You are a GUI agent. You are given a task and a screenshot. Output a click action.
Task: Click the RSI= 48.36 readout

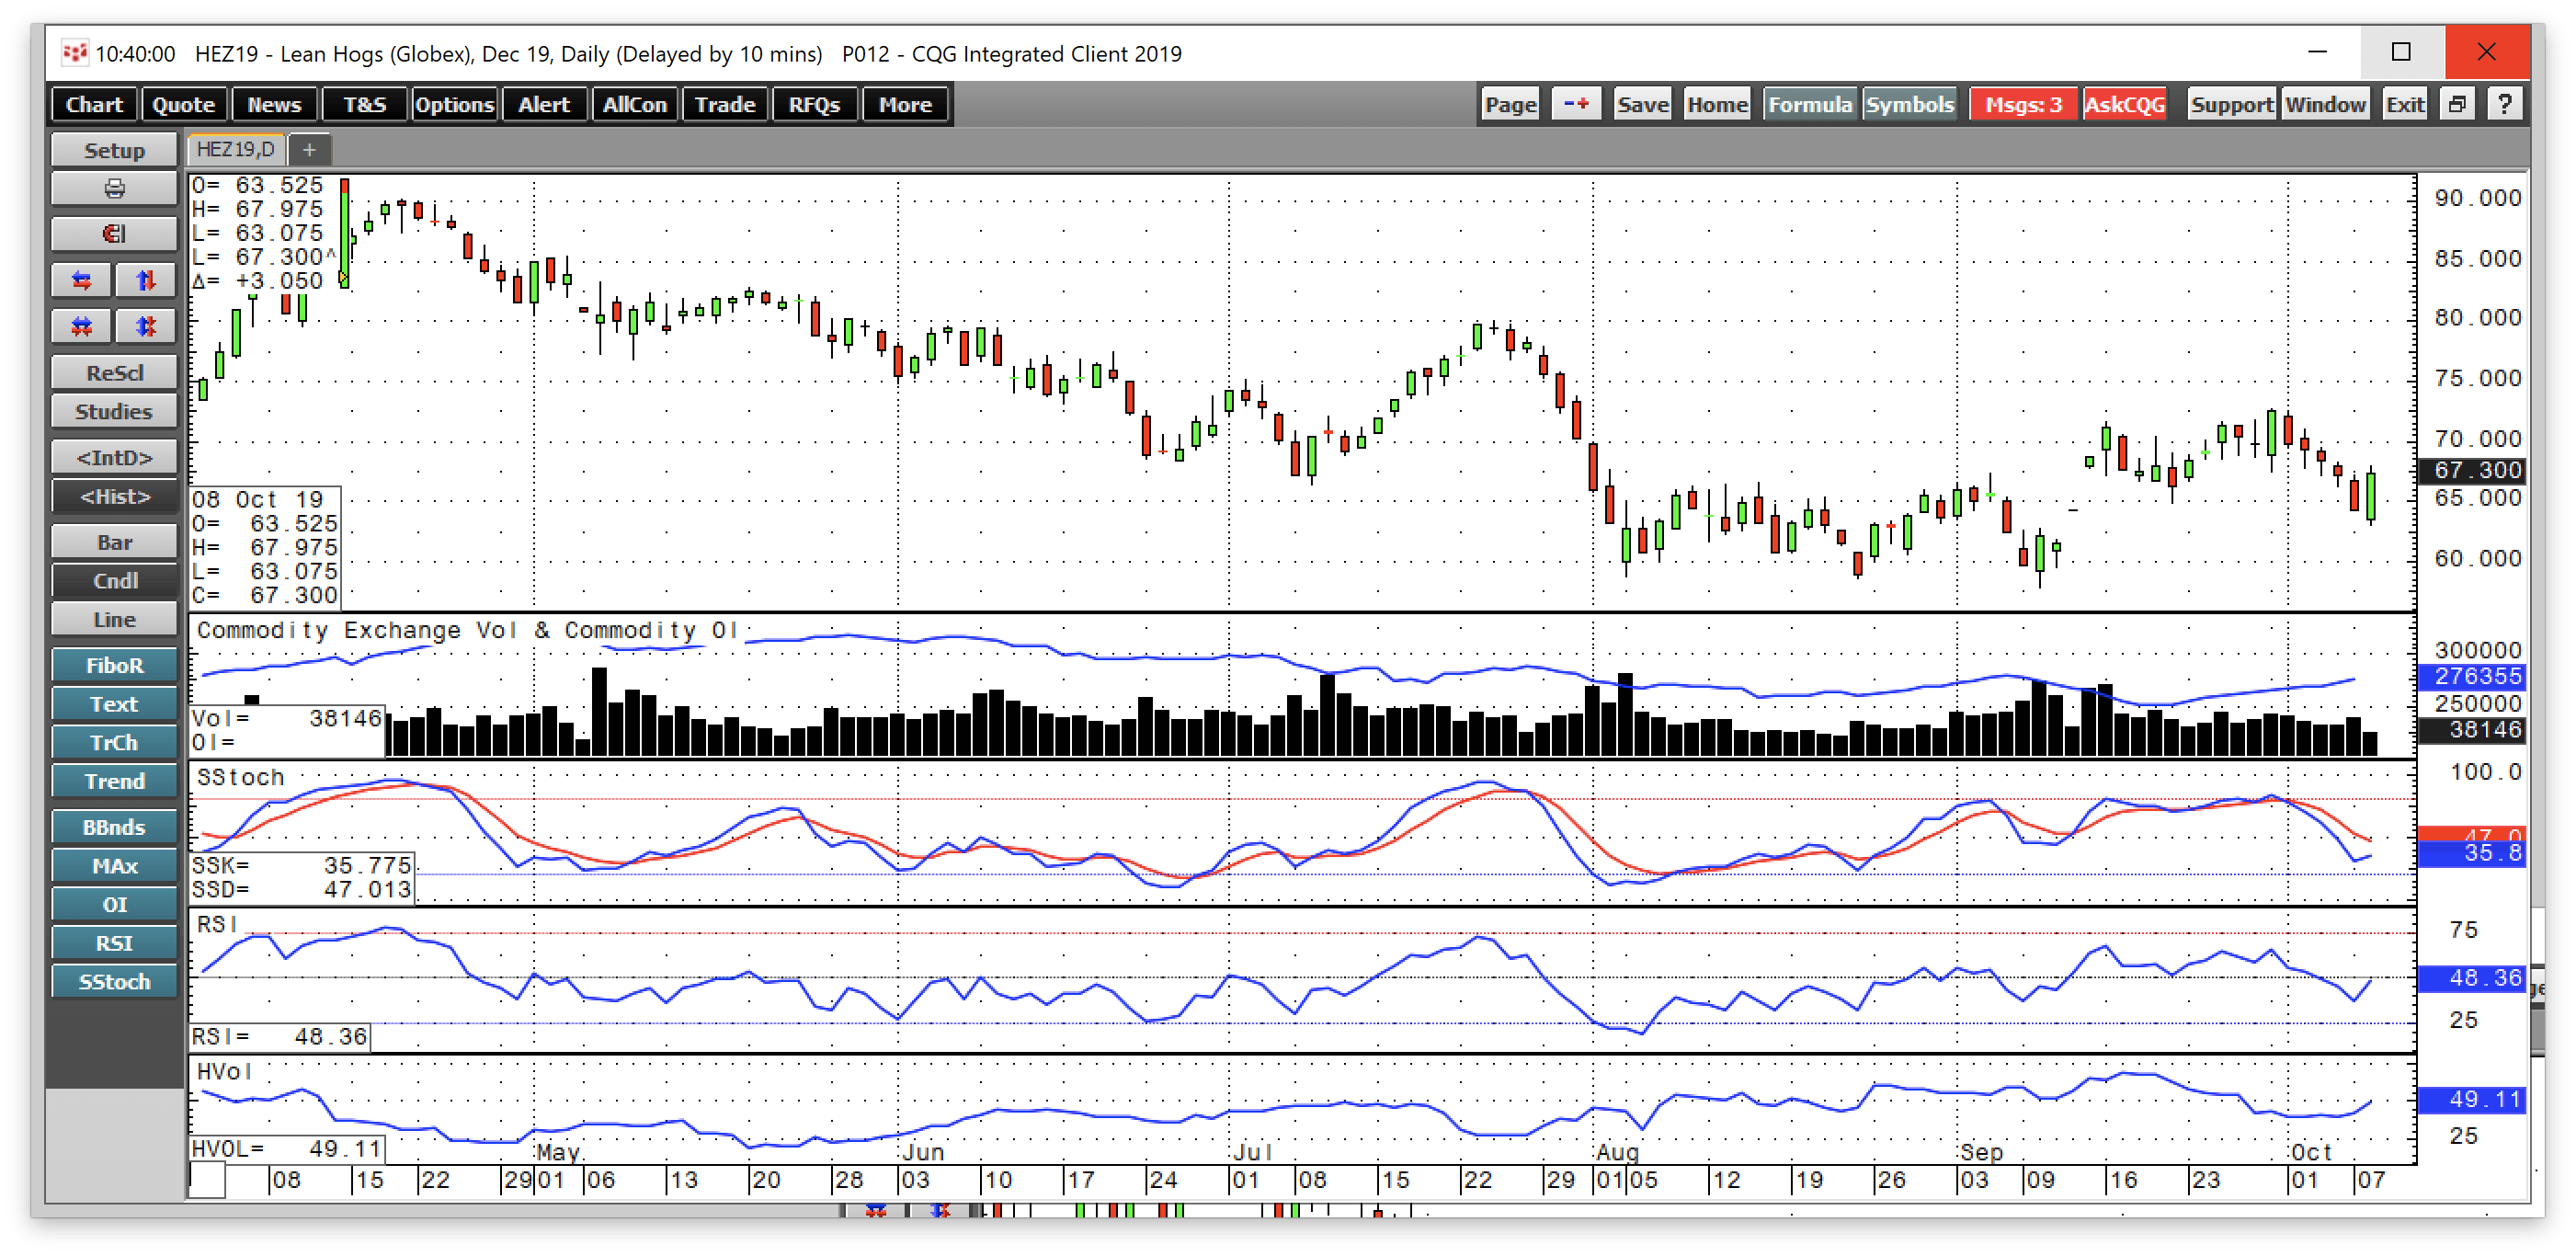pos(280,1037)
